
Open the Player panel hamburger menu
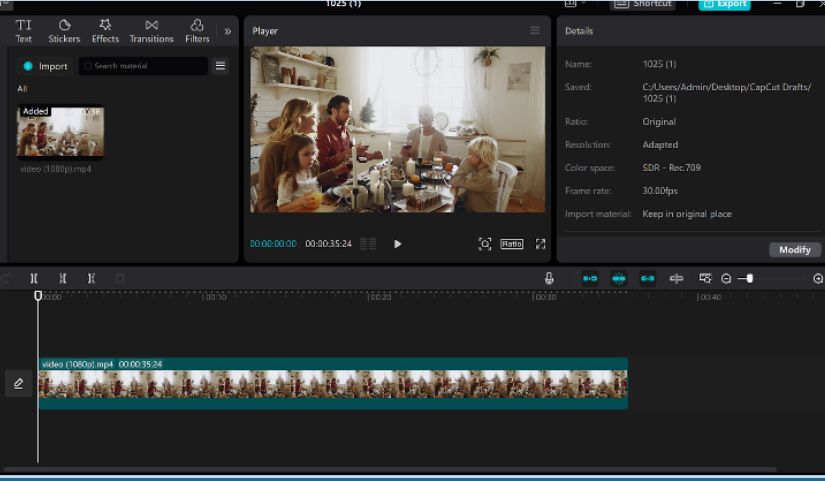(535, 31)
